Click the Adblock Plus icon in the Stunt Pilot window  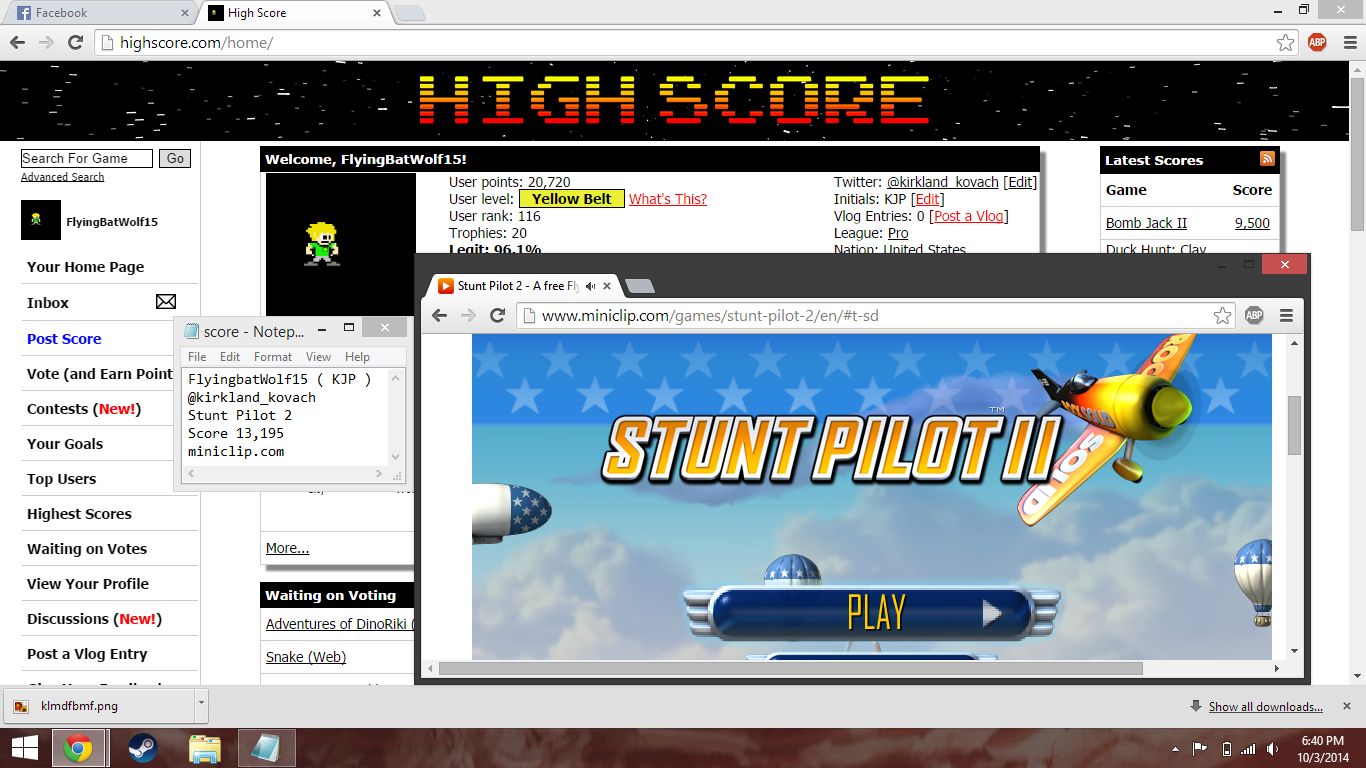[1254, 316]
